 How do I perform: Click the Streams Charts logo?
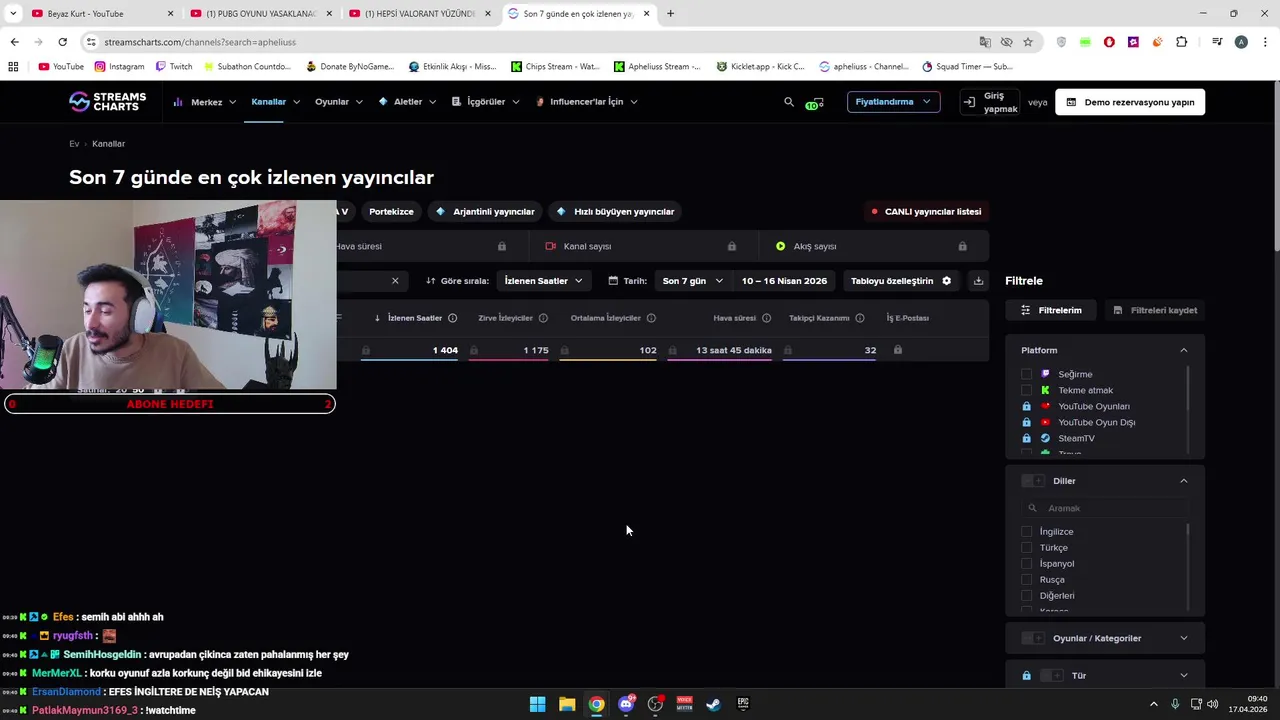(107, 102)
